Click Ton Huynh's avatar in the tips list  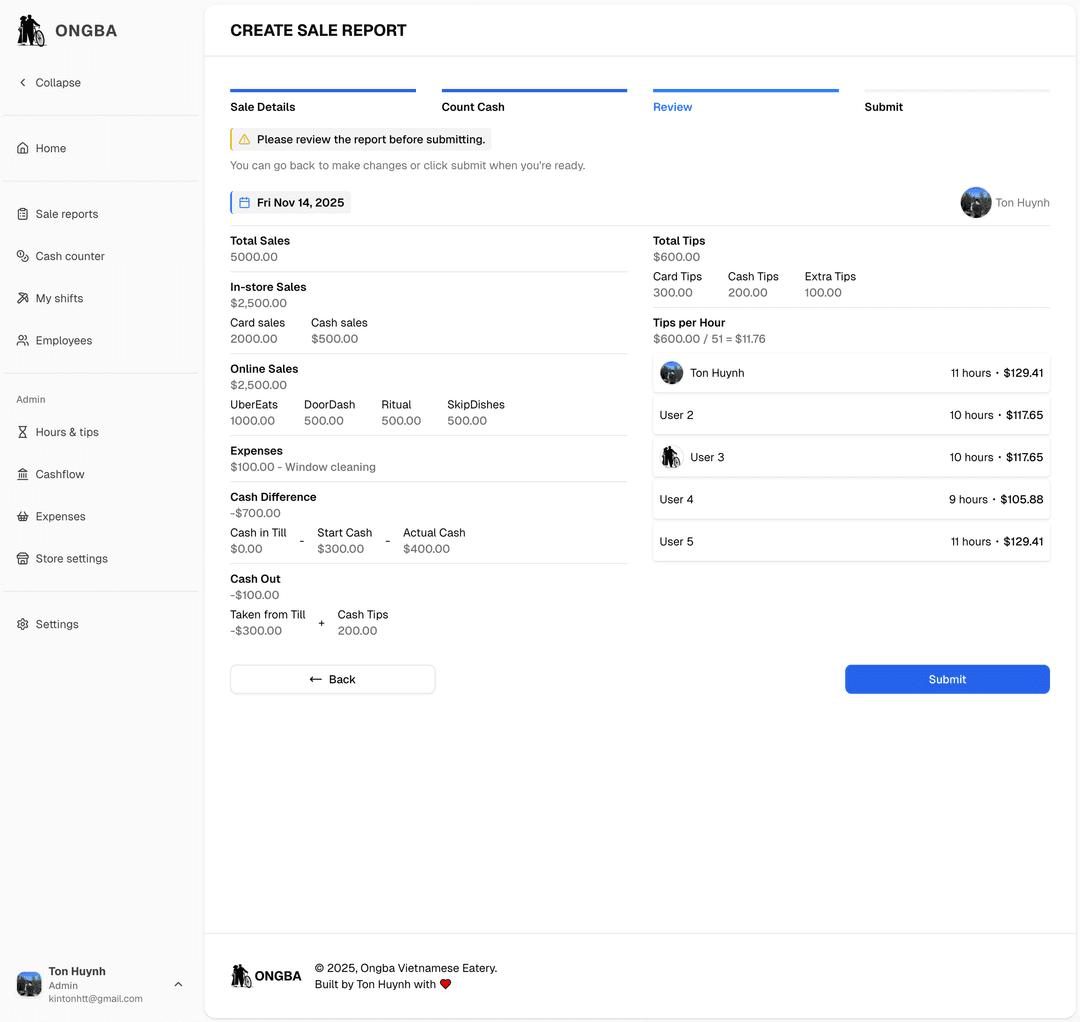(x=671, y=372)
